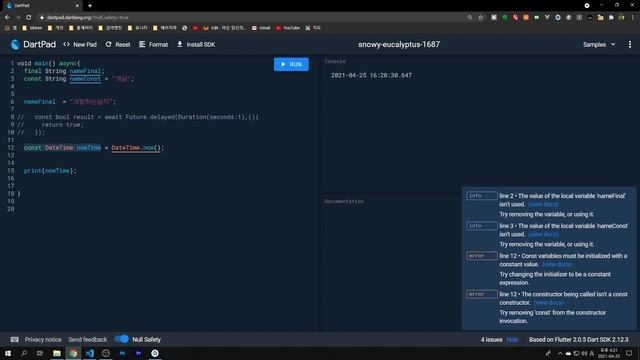Viewport: 640px width, 360px height.
Task: Open Premiere Pro from the taskbar
Action: [x=139, y=353]
